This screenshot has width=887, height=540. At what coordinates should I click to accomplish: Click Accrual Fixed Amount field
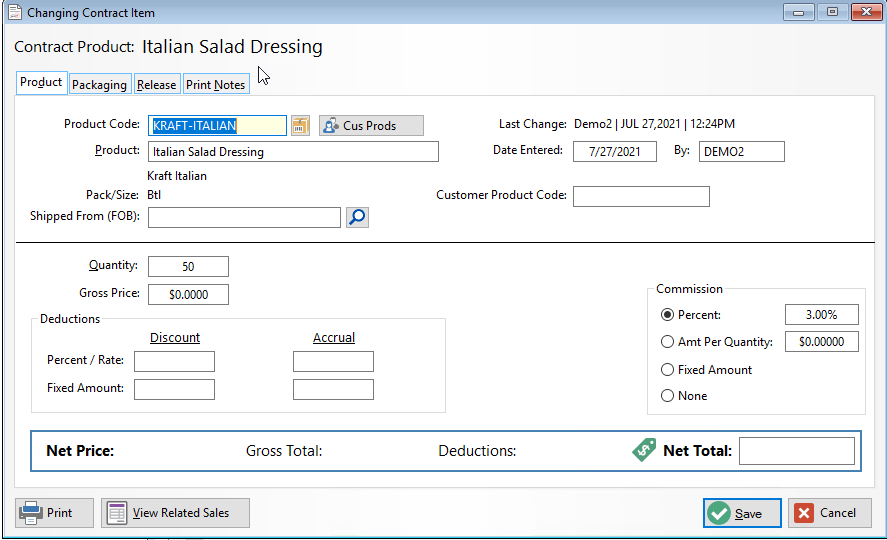pos(333,390)
